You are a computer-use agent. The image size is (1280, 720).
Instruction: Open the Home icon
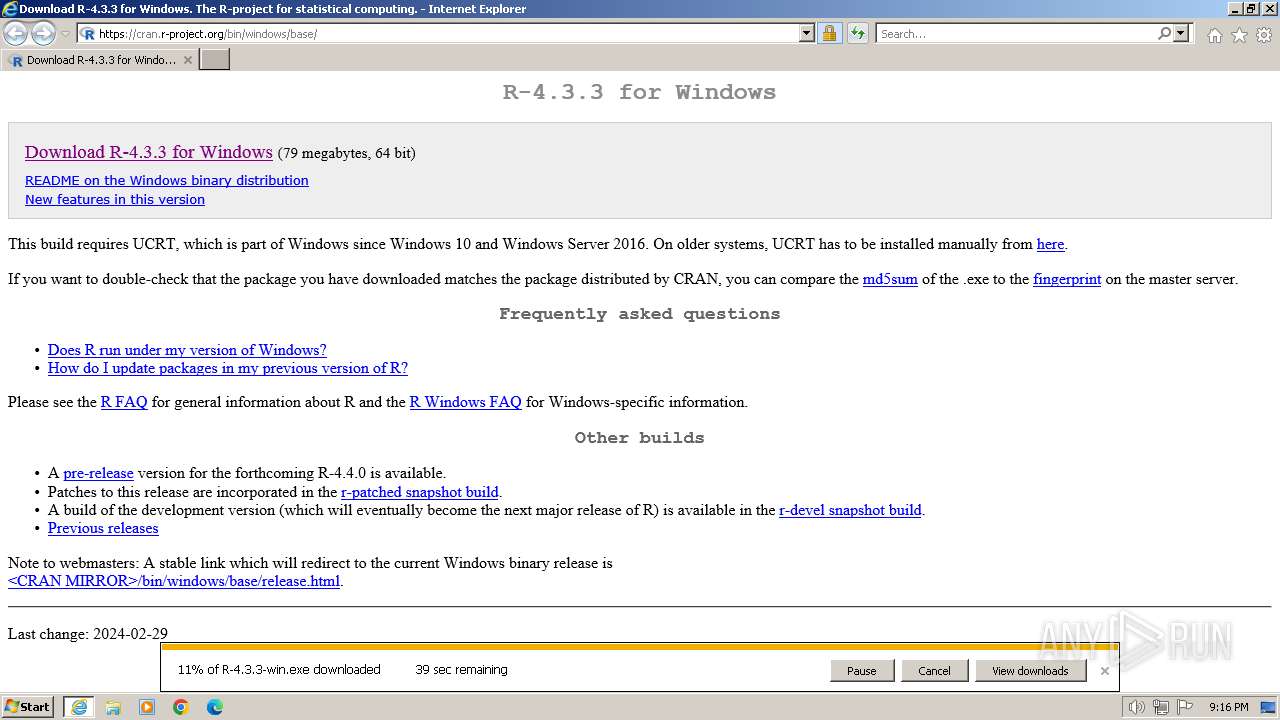[x=1214, y=35]
